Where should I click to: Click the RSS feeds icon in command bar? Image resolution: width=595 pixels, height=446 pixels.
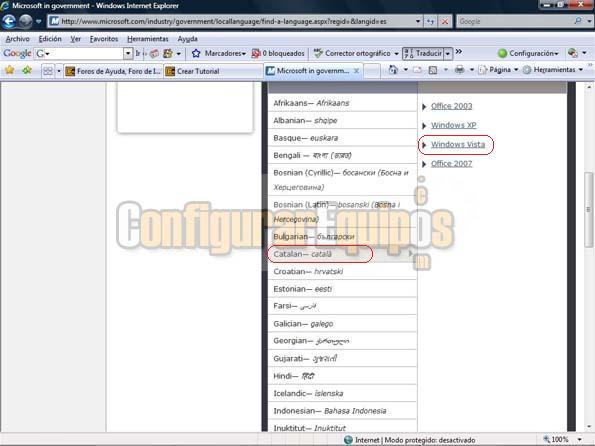tap(433, 70)
